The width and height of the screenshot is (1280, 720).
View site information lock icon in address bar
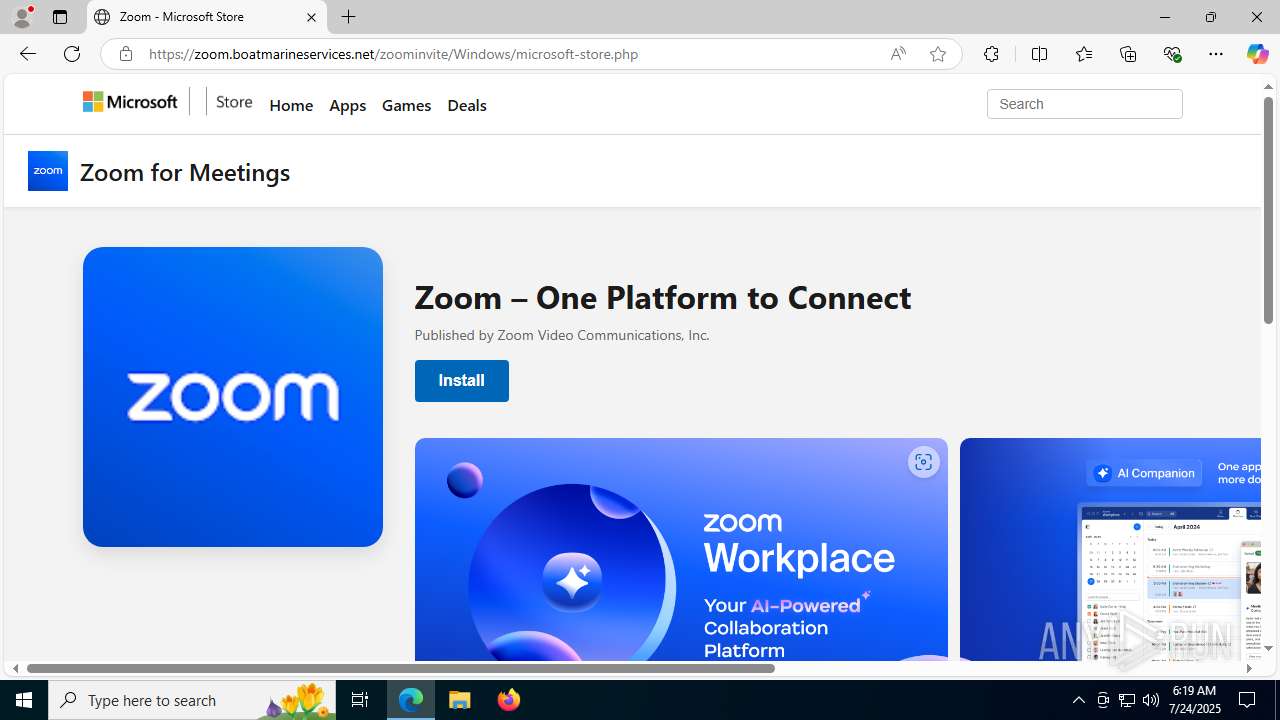tap(125, 54)
